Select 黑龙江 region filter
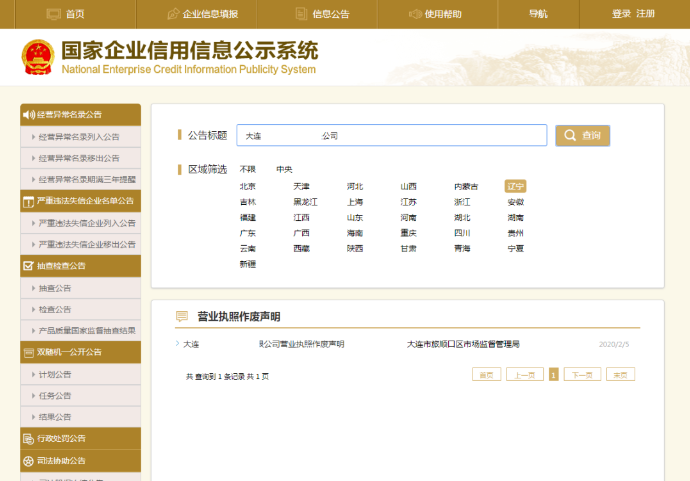Viewport: 690px width, 481px height. tap(305, 202)
